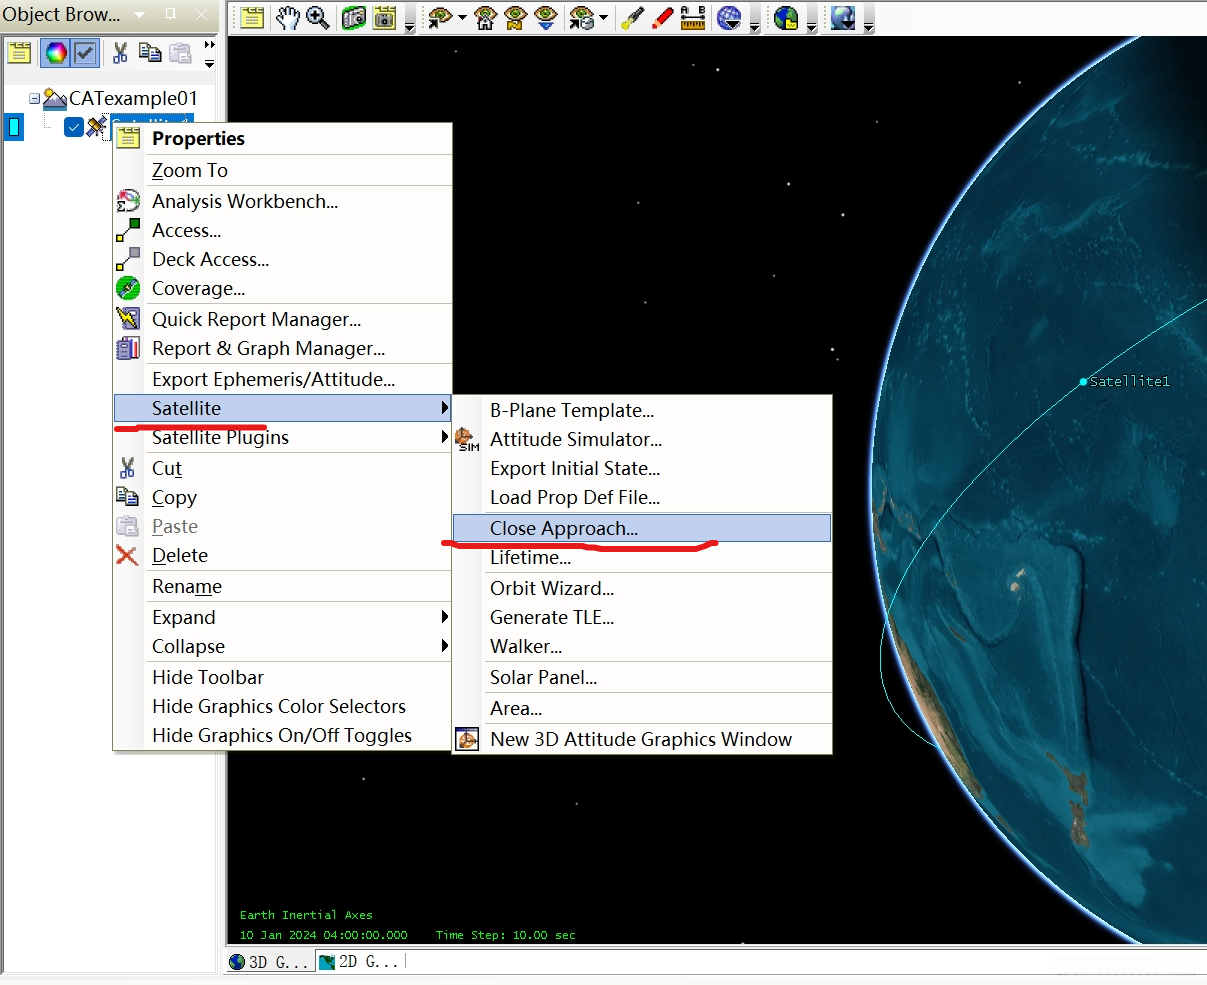
Task: Click the cyan Satellite1 color swatch
Action: click(x=14, y=127)
